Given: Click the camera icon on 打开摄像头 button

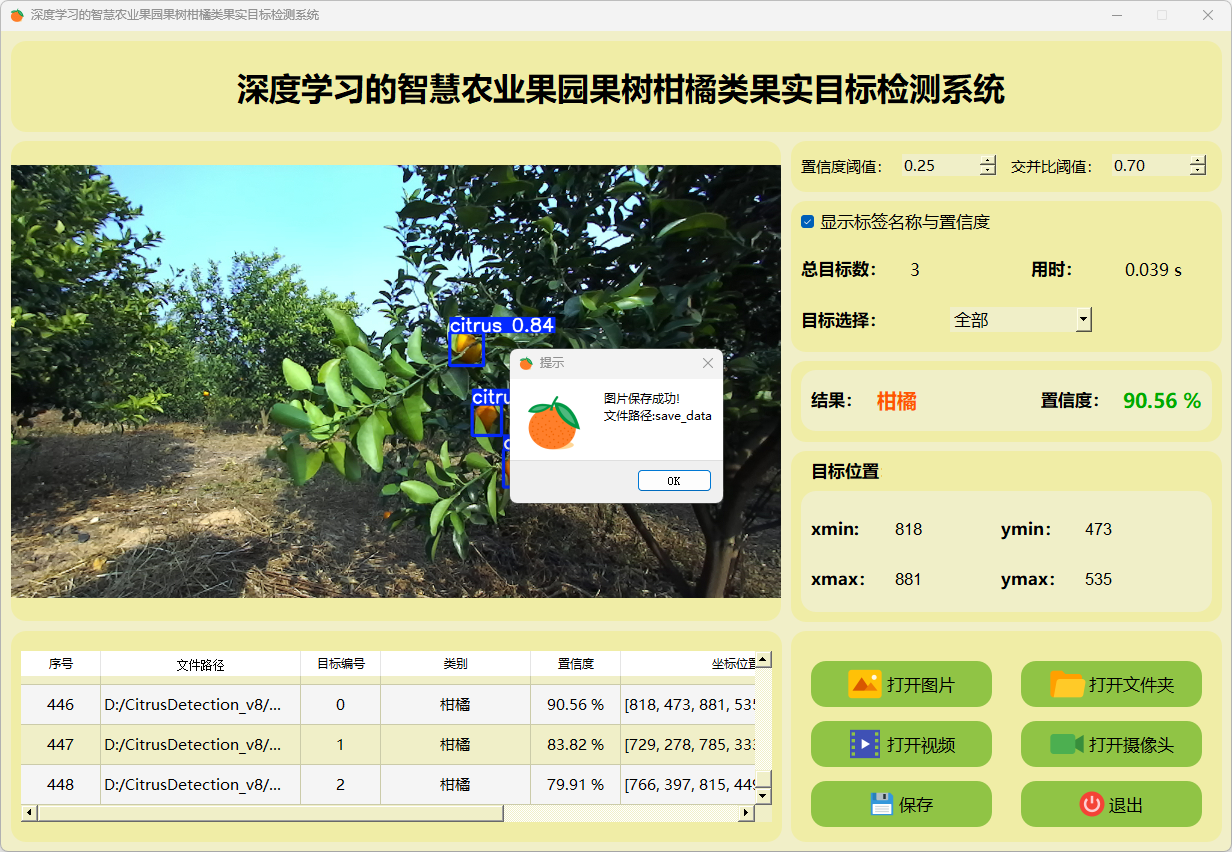Looking at the screenshot, I should tap(1067, 744).
